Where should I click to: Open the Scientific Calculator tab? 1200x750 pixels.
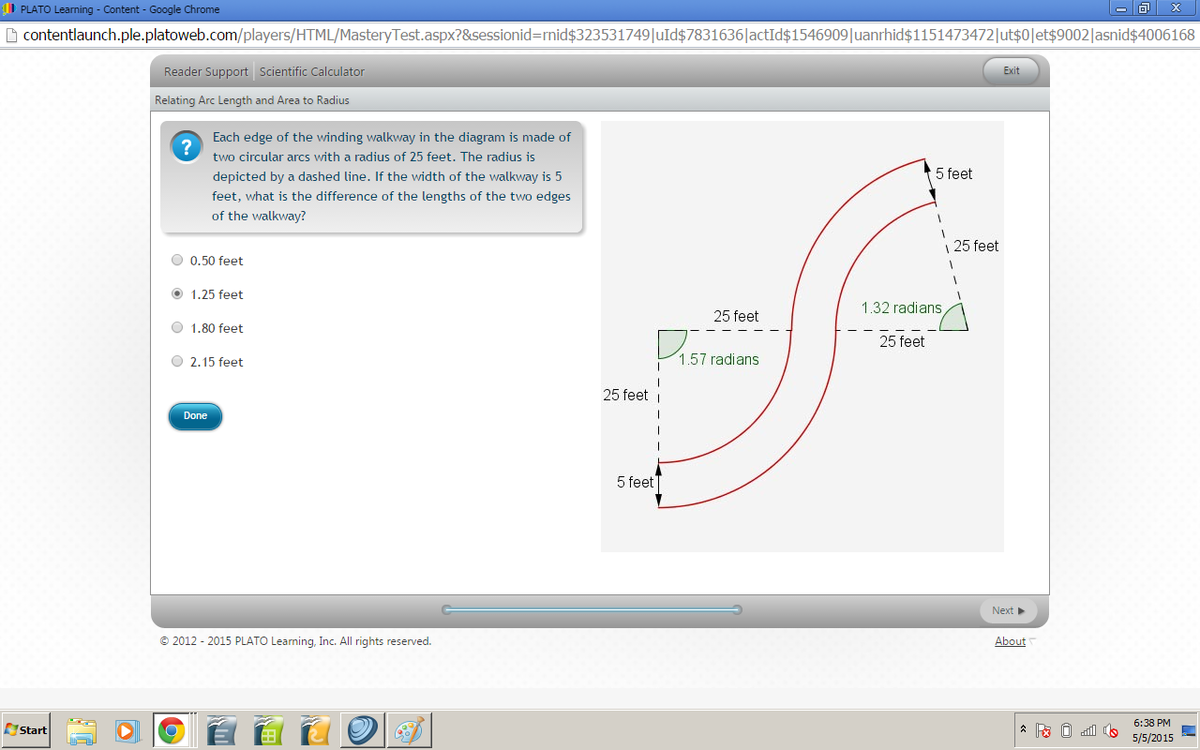(312, 72)
